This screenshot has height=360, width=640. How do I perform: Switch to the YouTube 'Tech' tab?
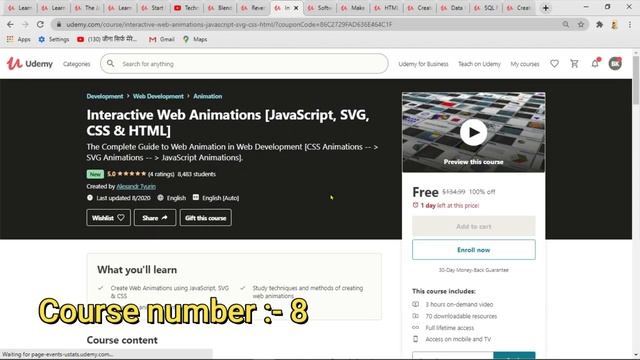[x=186, y=8]
